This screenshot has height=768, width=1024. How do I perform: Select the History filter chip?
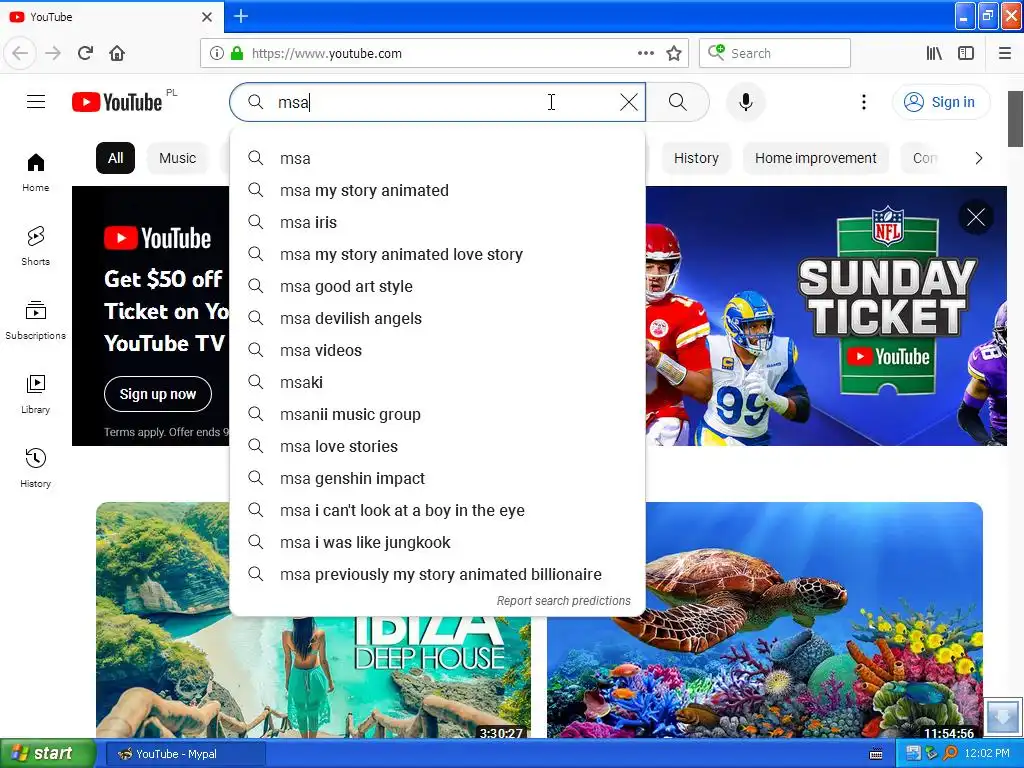click(696, 158)
